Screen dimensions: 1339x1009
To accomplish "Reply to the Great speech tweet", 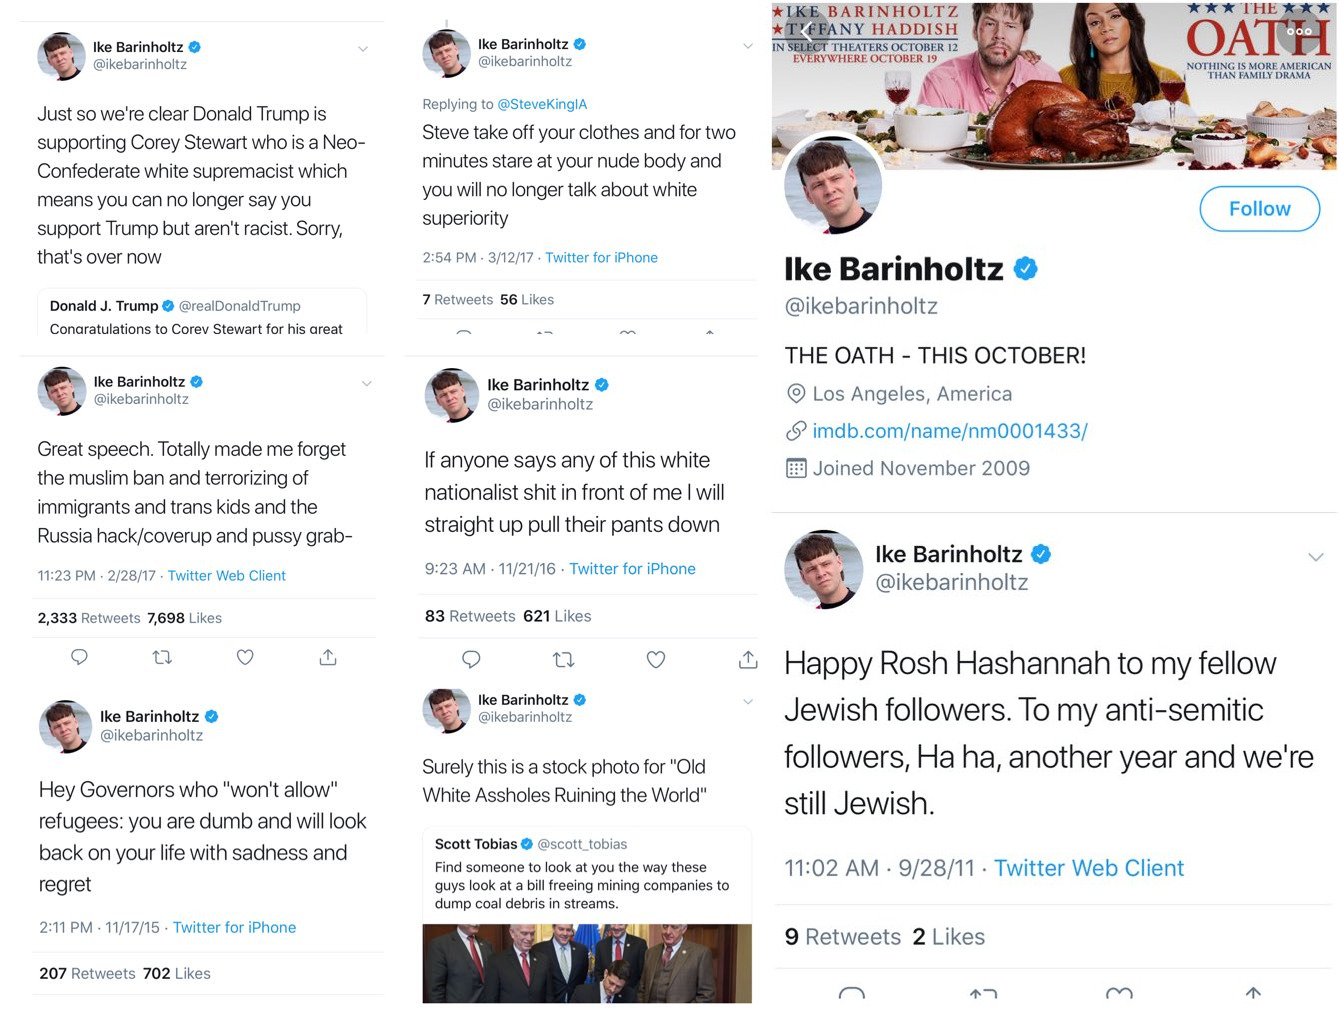I will tap(80, 657).
